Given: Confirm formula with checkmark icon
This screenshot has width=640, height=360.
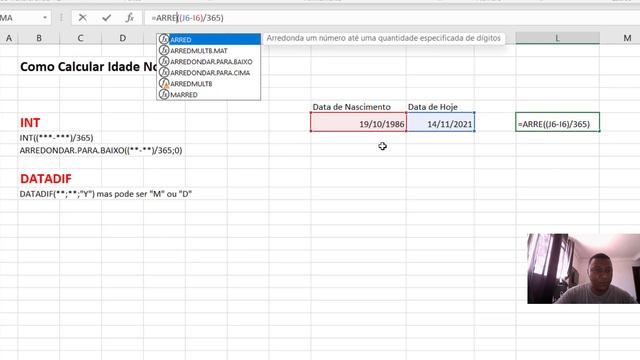Looking at the screenshot, I should coord(107,18).
